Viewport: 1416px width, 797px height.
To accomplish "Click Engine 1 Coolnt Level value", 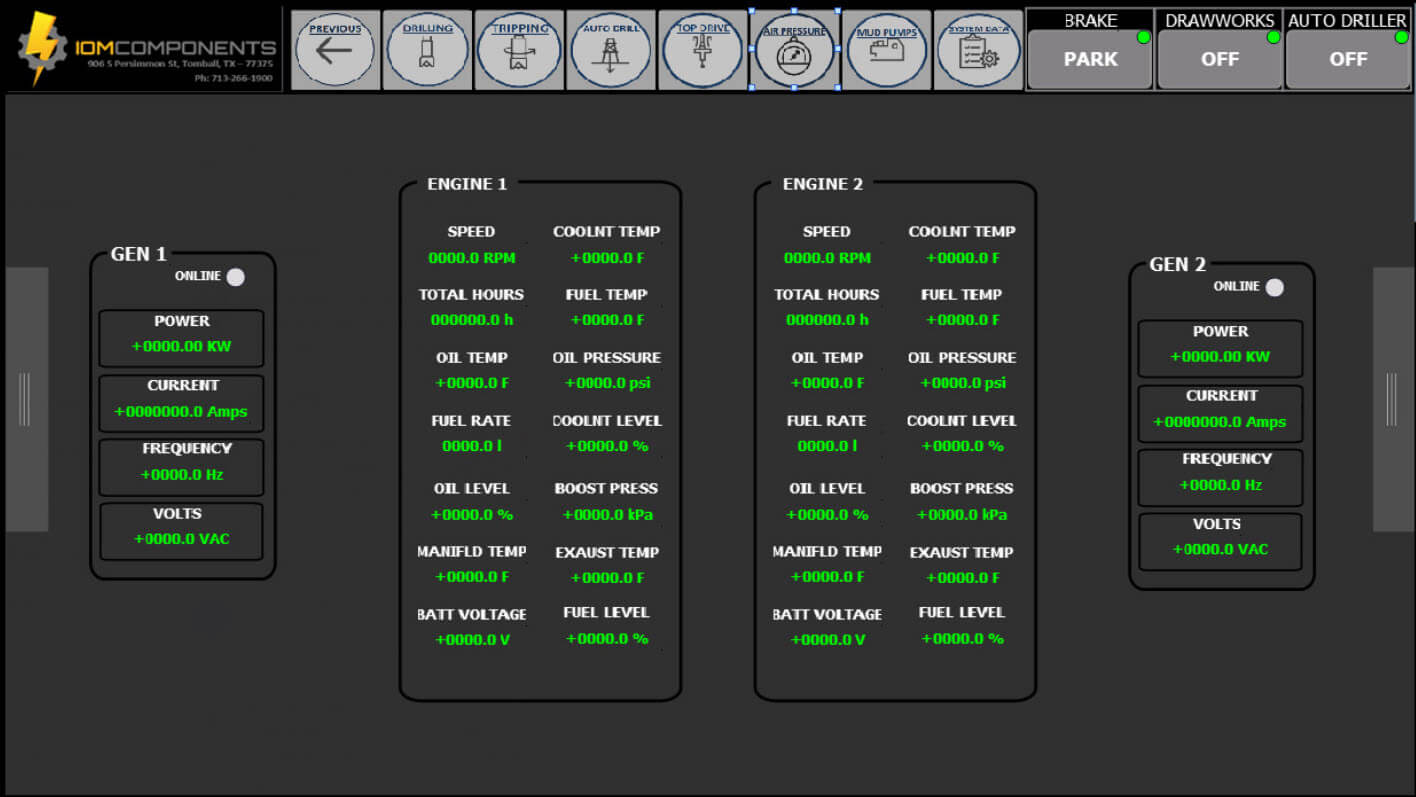I will tap(607, 446).
